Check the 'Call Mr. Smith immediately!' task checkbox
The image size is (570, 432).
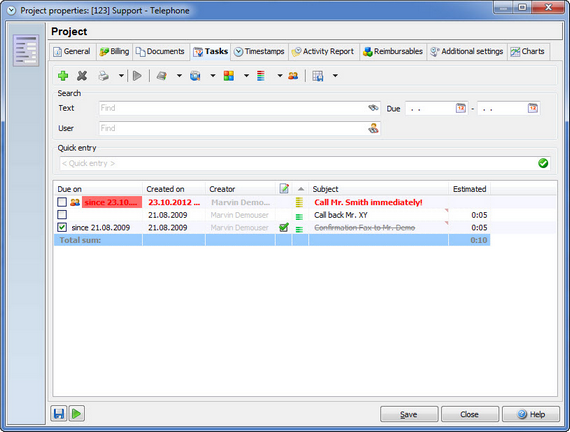click(62, 202)
